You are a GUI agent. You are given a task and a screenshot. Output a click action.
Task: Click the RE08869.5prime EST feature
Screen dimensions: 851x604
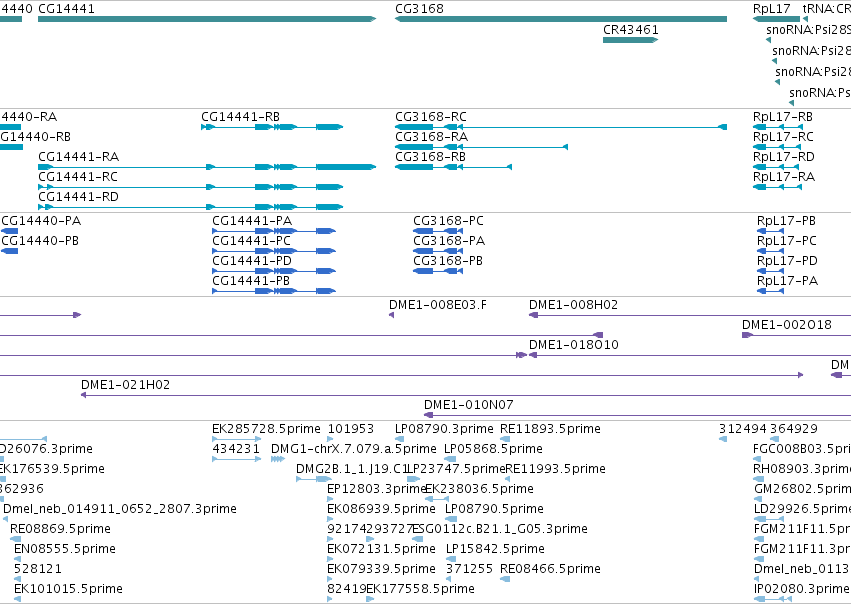[x=17, y=539]
